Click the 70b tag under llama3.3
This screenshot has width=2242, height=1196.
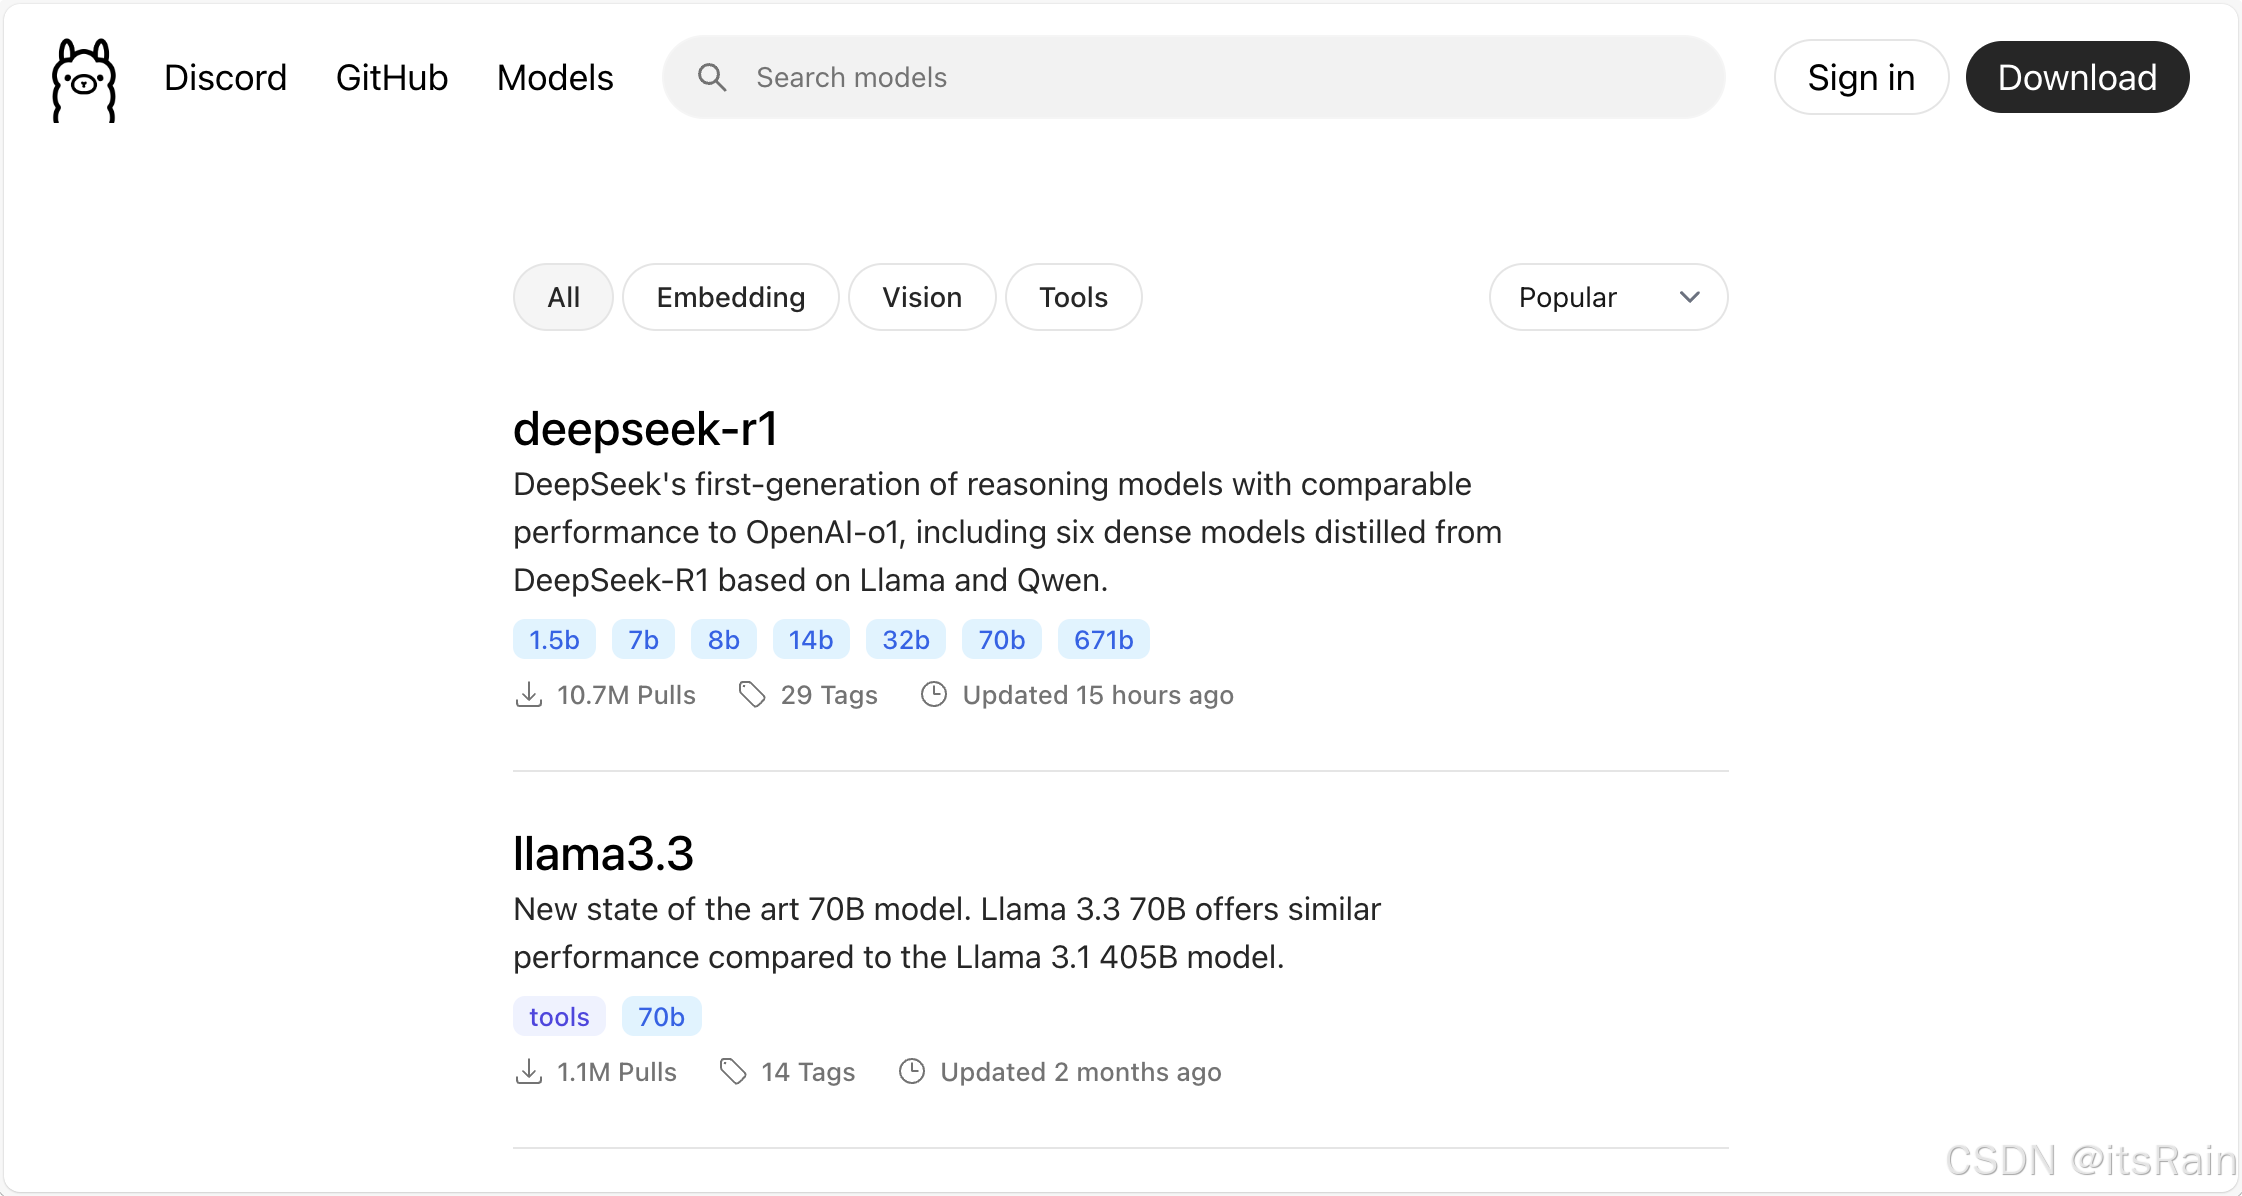tap(661, 1016)
